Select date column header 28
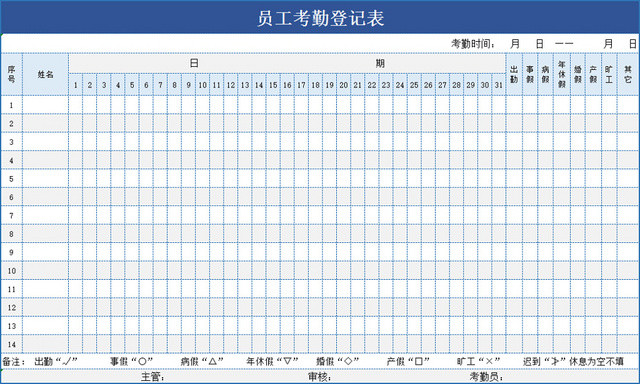Image resolution: width=640 pixels, height=384 pixels. click(456, 85)
